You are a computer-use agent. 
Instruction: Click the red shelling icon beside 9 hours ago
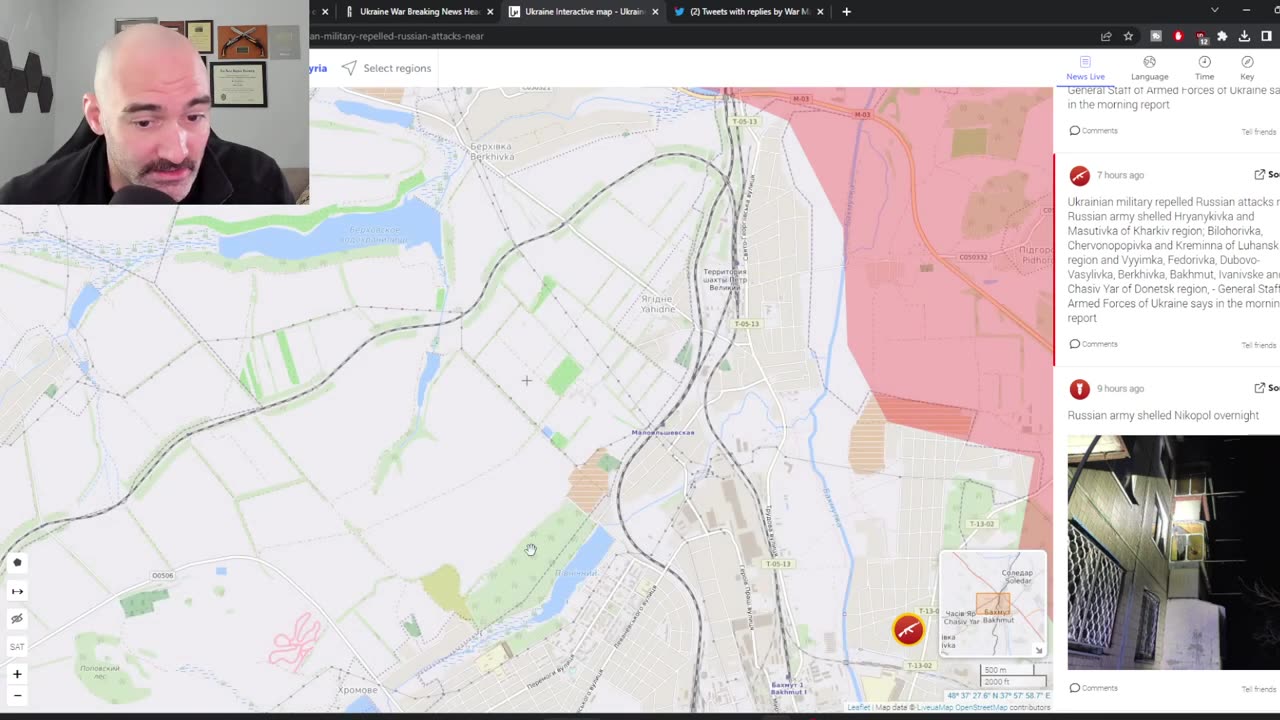point(1079,389)
